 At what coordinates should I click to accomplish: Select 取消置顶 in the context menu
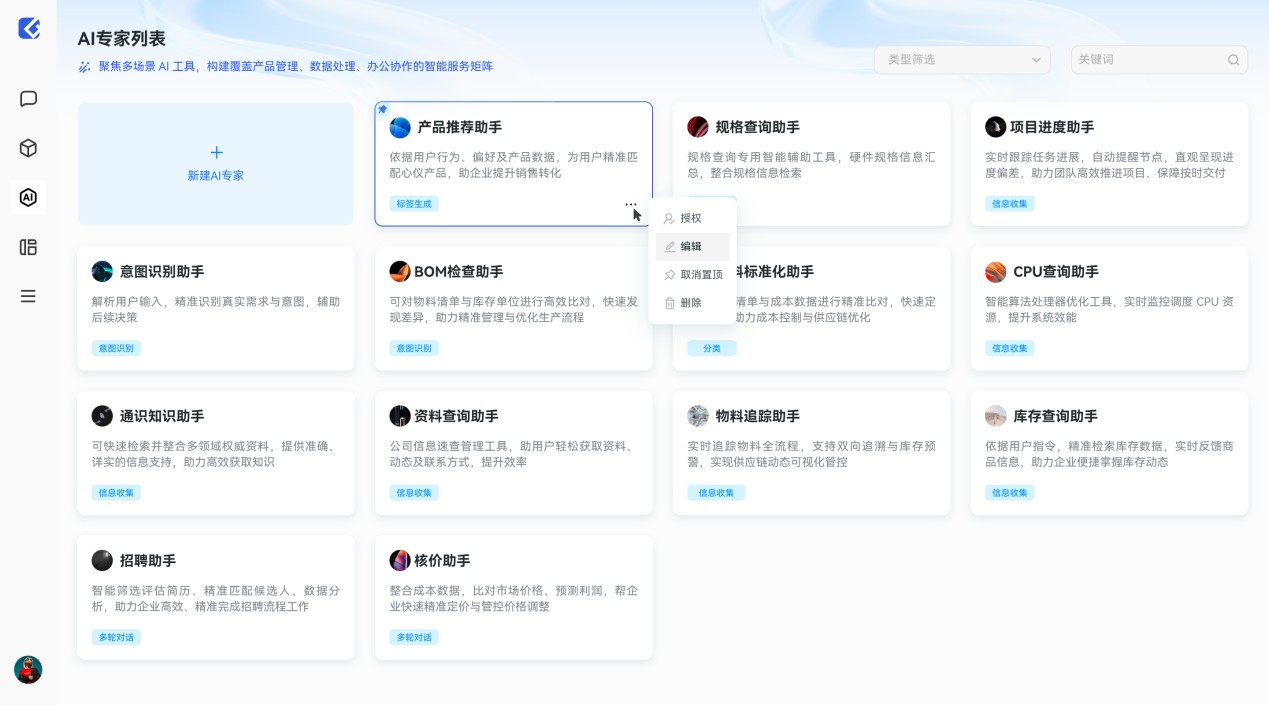coord(694,275)
